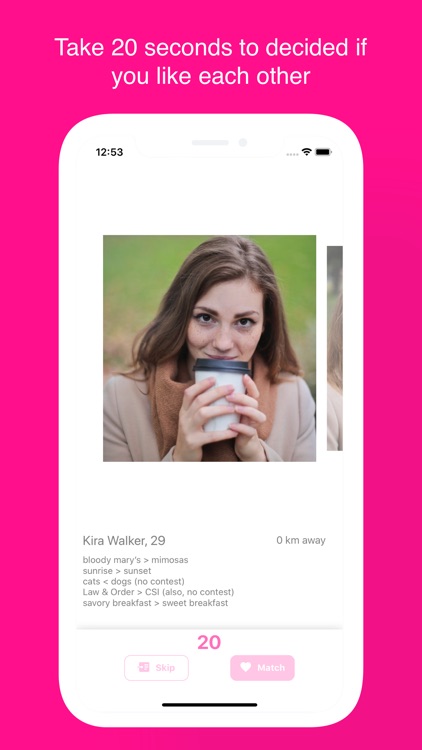Tap the Wi-Fi status icon
422x750 pixels.
(306, 152)
